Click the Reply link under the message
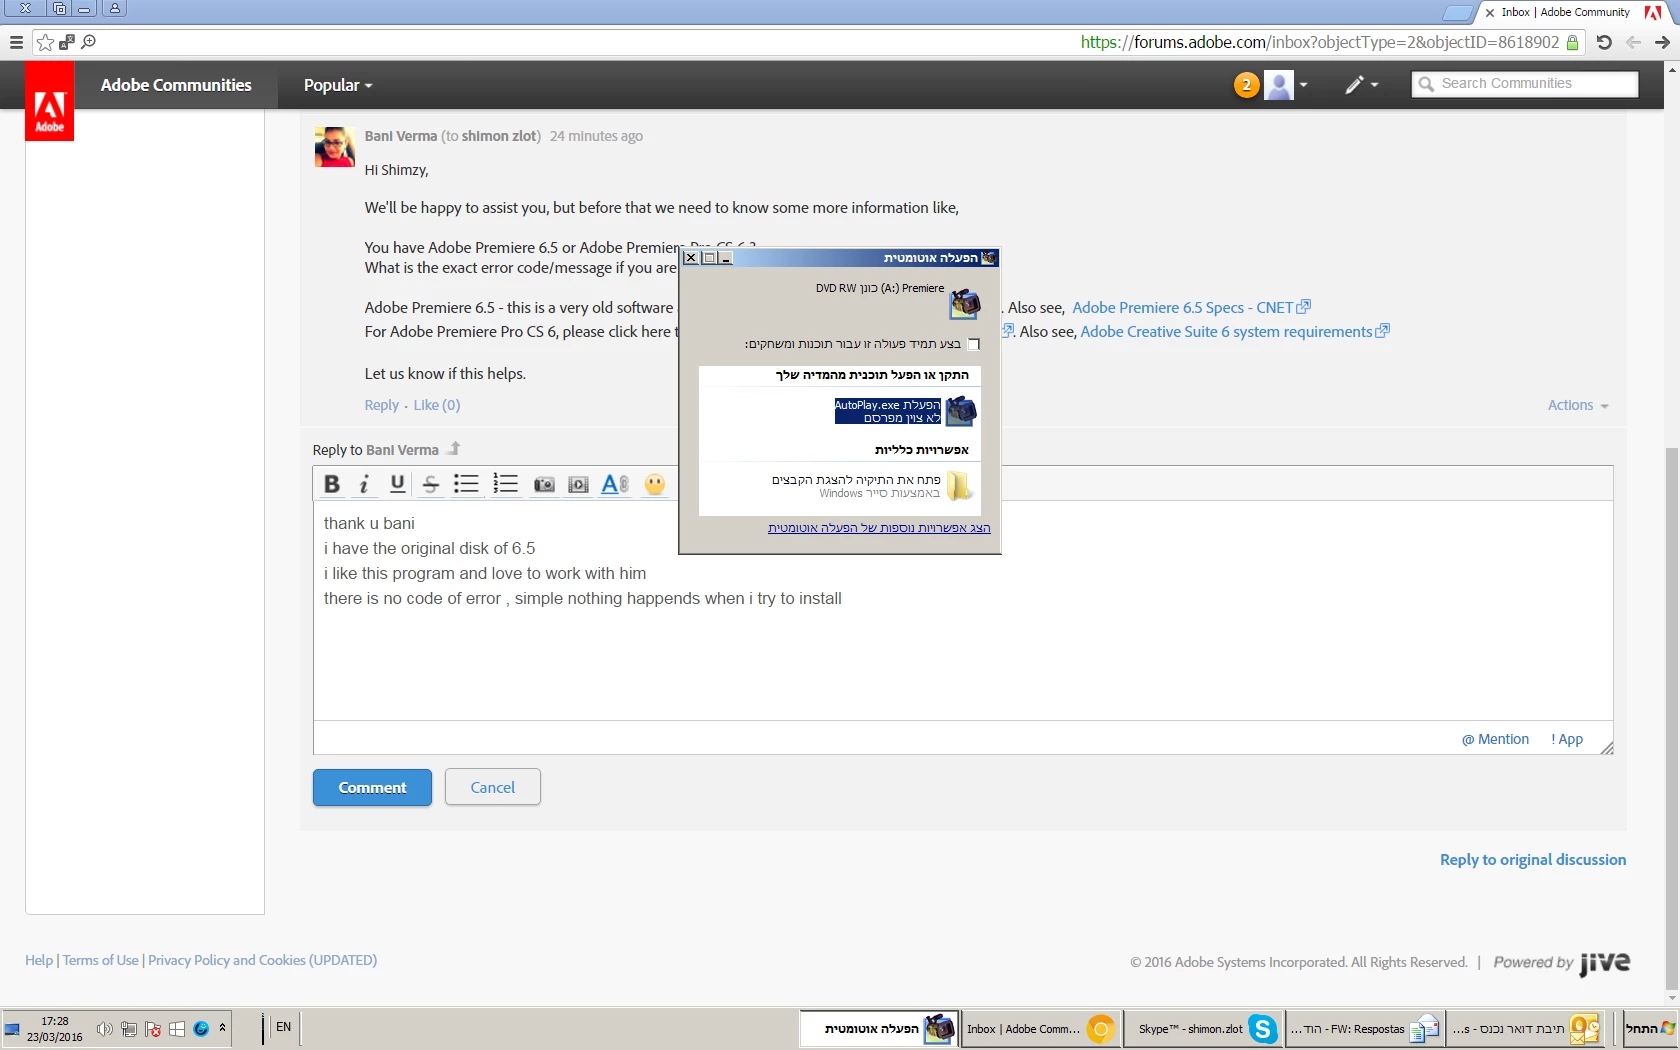This screenshot has width=1680, height=1050. pos(382,405)
